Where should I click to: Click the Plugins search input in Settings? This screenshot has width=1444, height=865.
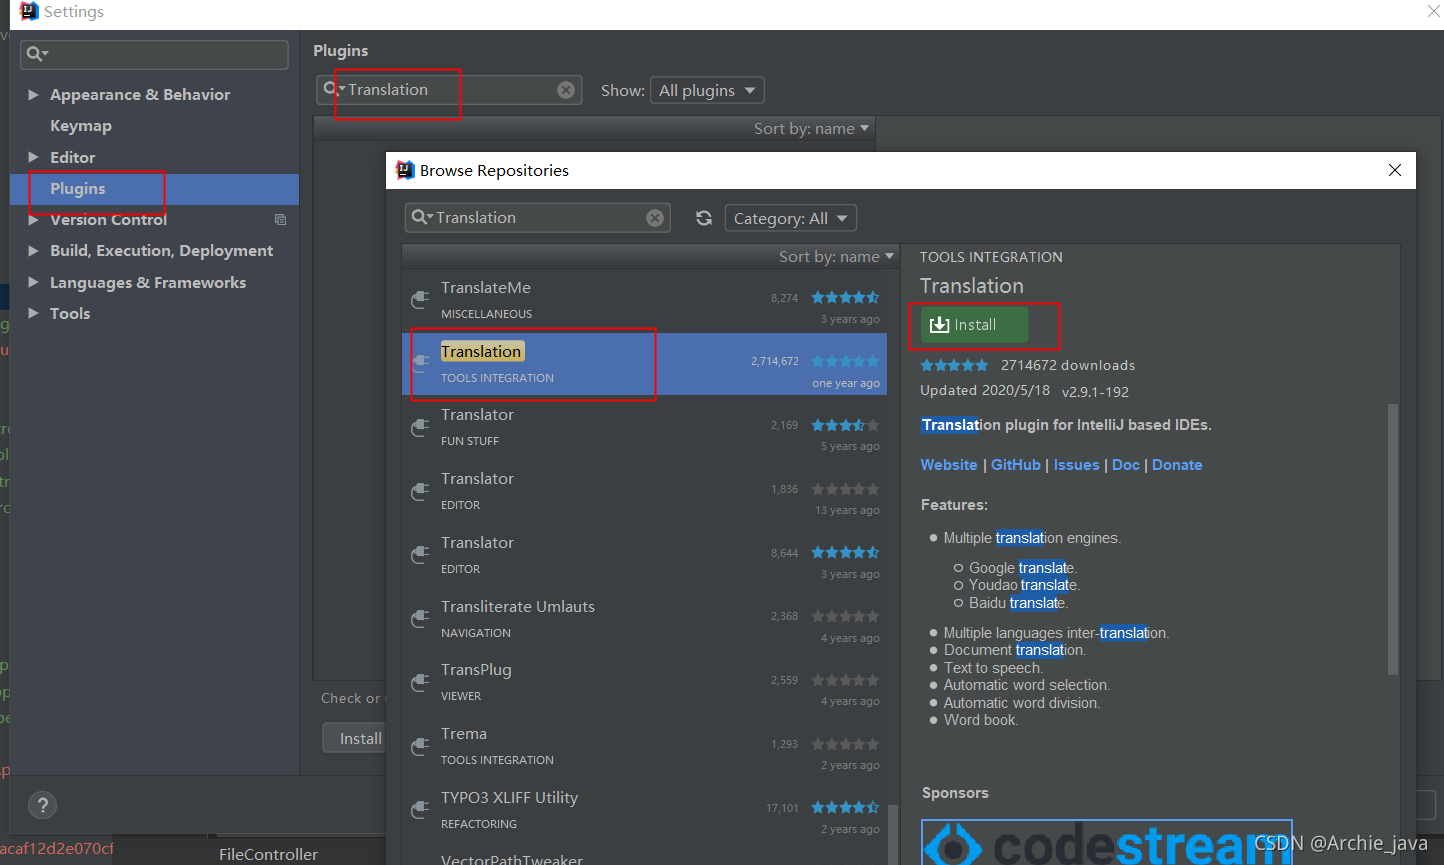tap(449, 90)
